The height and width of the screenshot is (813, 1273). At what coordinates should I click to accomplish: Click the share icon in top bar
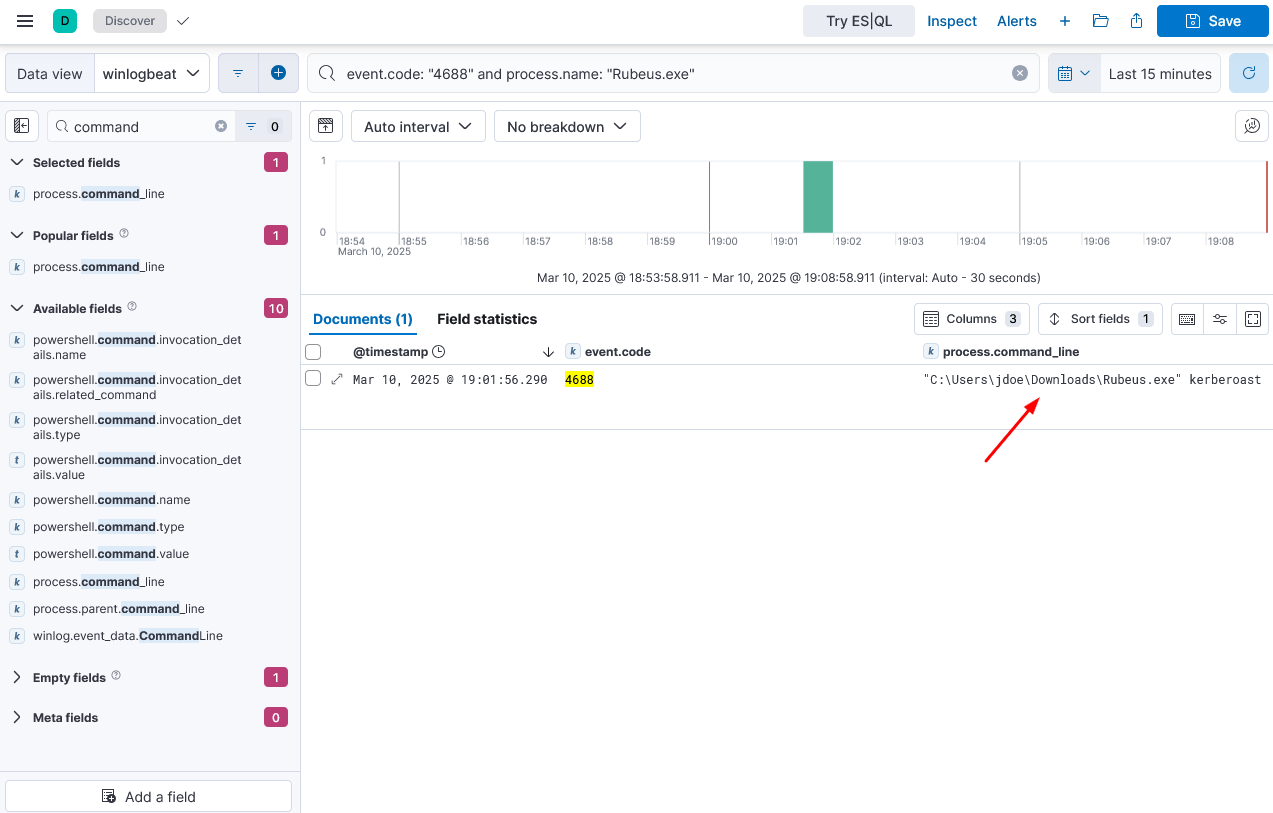pyautogui.click(x=1136, y=21)
